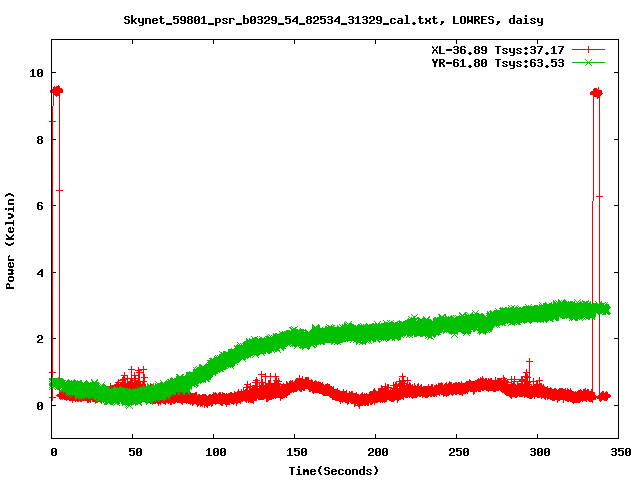Click y-axis tick label 6
This screenshot has width=640, height=480.
(x=40, y=206)
